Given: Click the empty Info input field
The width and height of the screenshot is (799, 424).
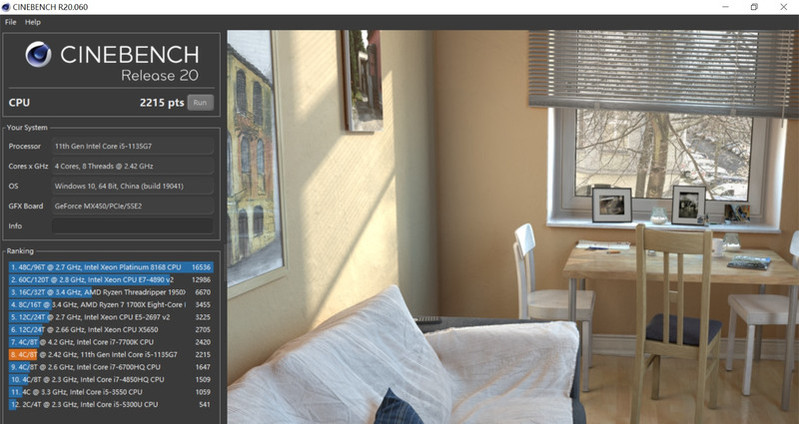Looking at the screenshot, I should tap(132, 226).
